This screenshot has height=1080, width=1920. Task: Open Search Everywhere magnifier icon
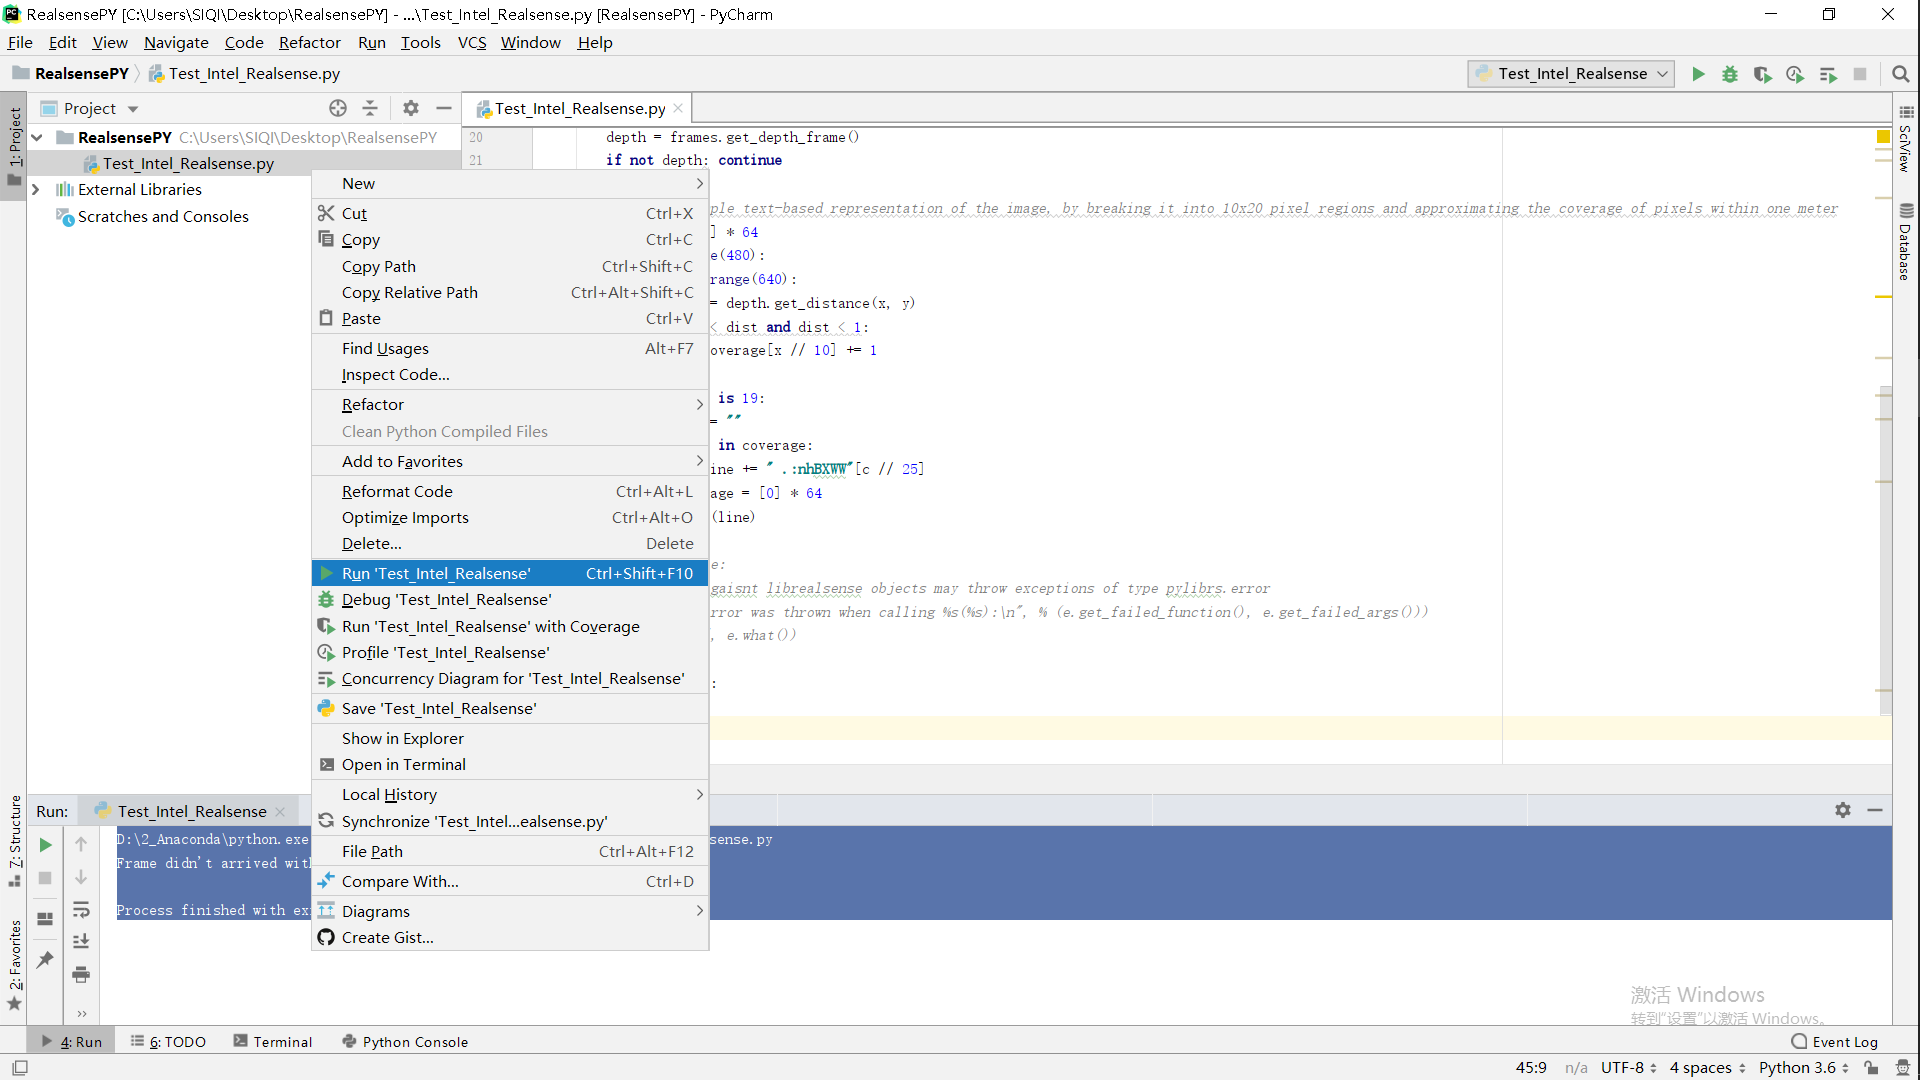1901,74
